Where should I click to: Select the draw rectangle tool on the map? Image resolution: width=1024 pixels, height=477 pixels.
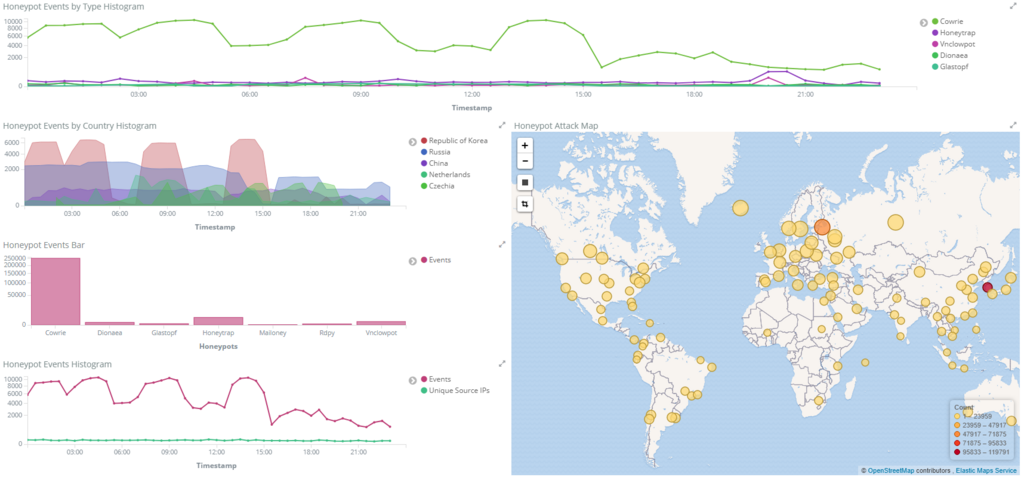(x=524, y=182)
